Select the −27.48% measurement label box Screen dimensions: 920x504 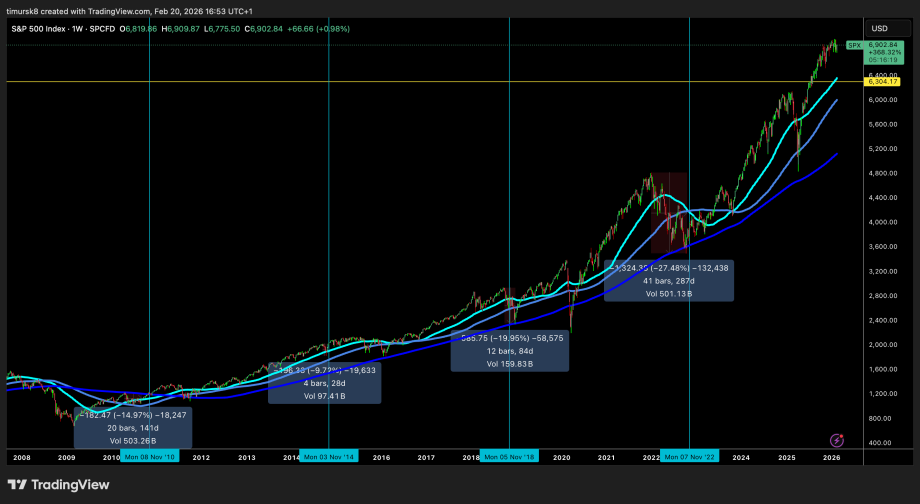point(669,281)
